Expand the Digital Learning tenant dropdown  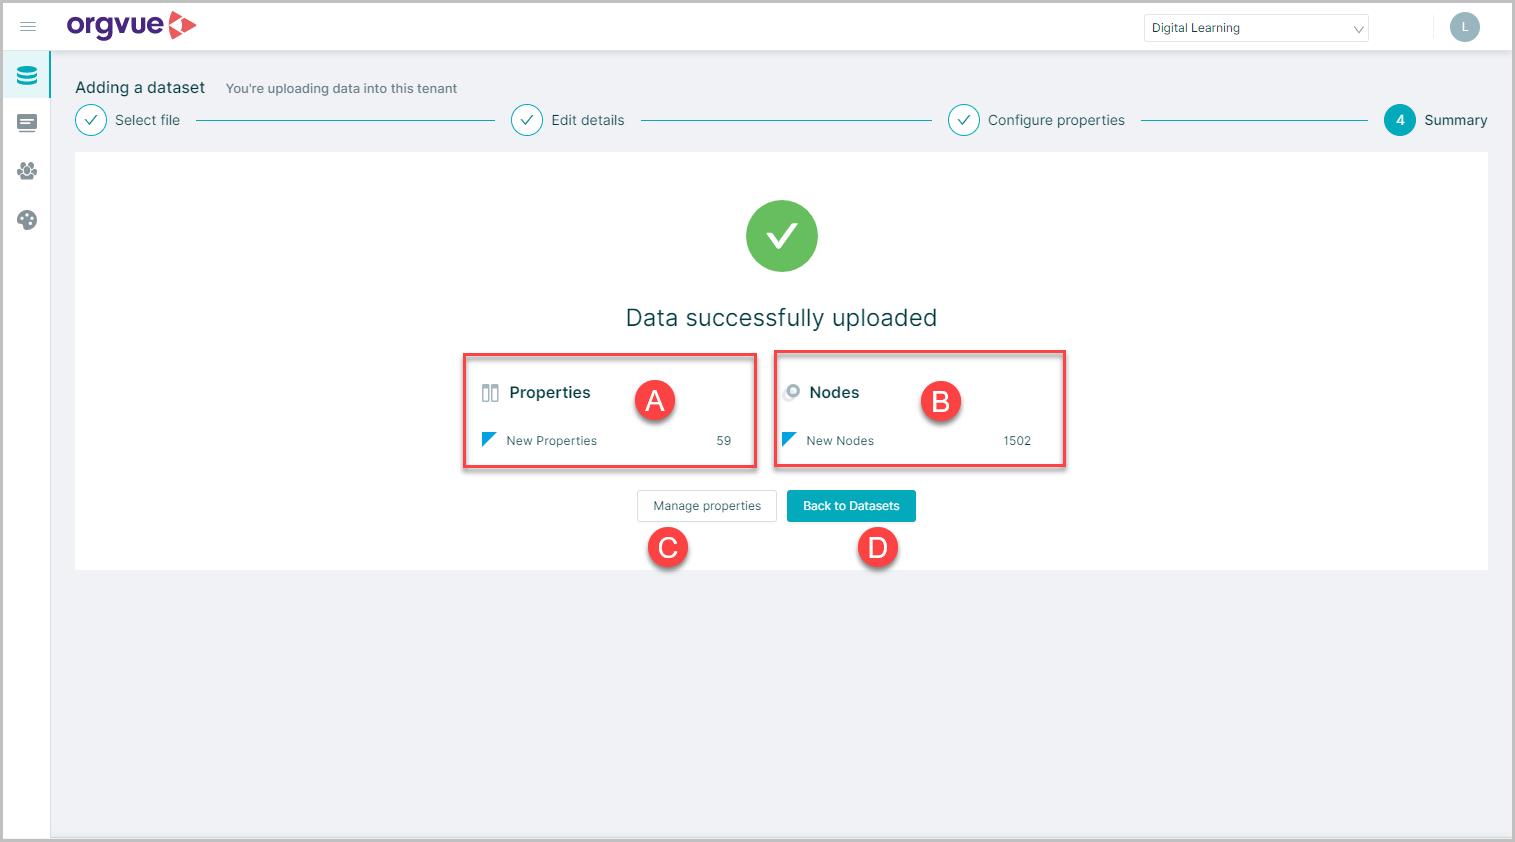1256,28
